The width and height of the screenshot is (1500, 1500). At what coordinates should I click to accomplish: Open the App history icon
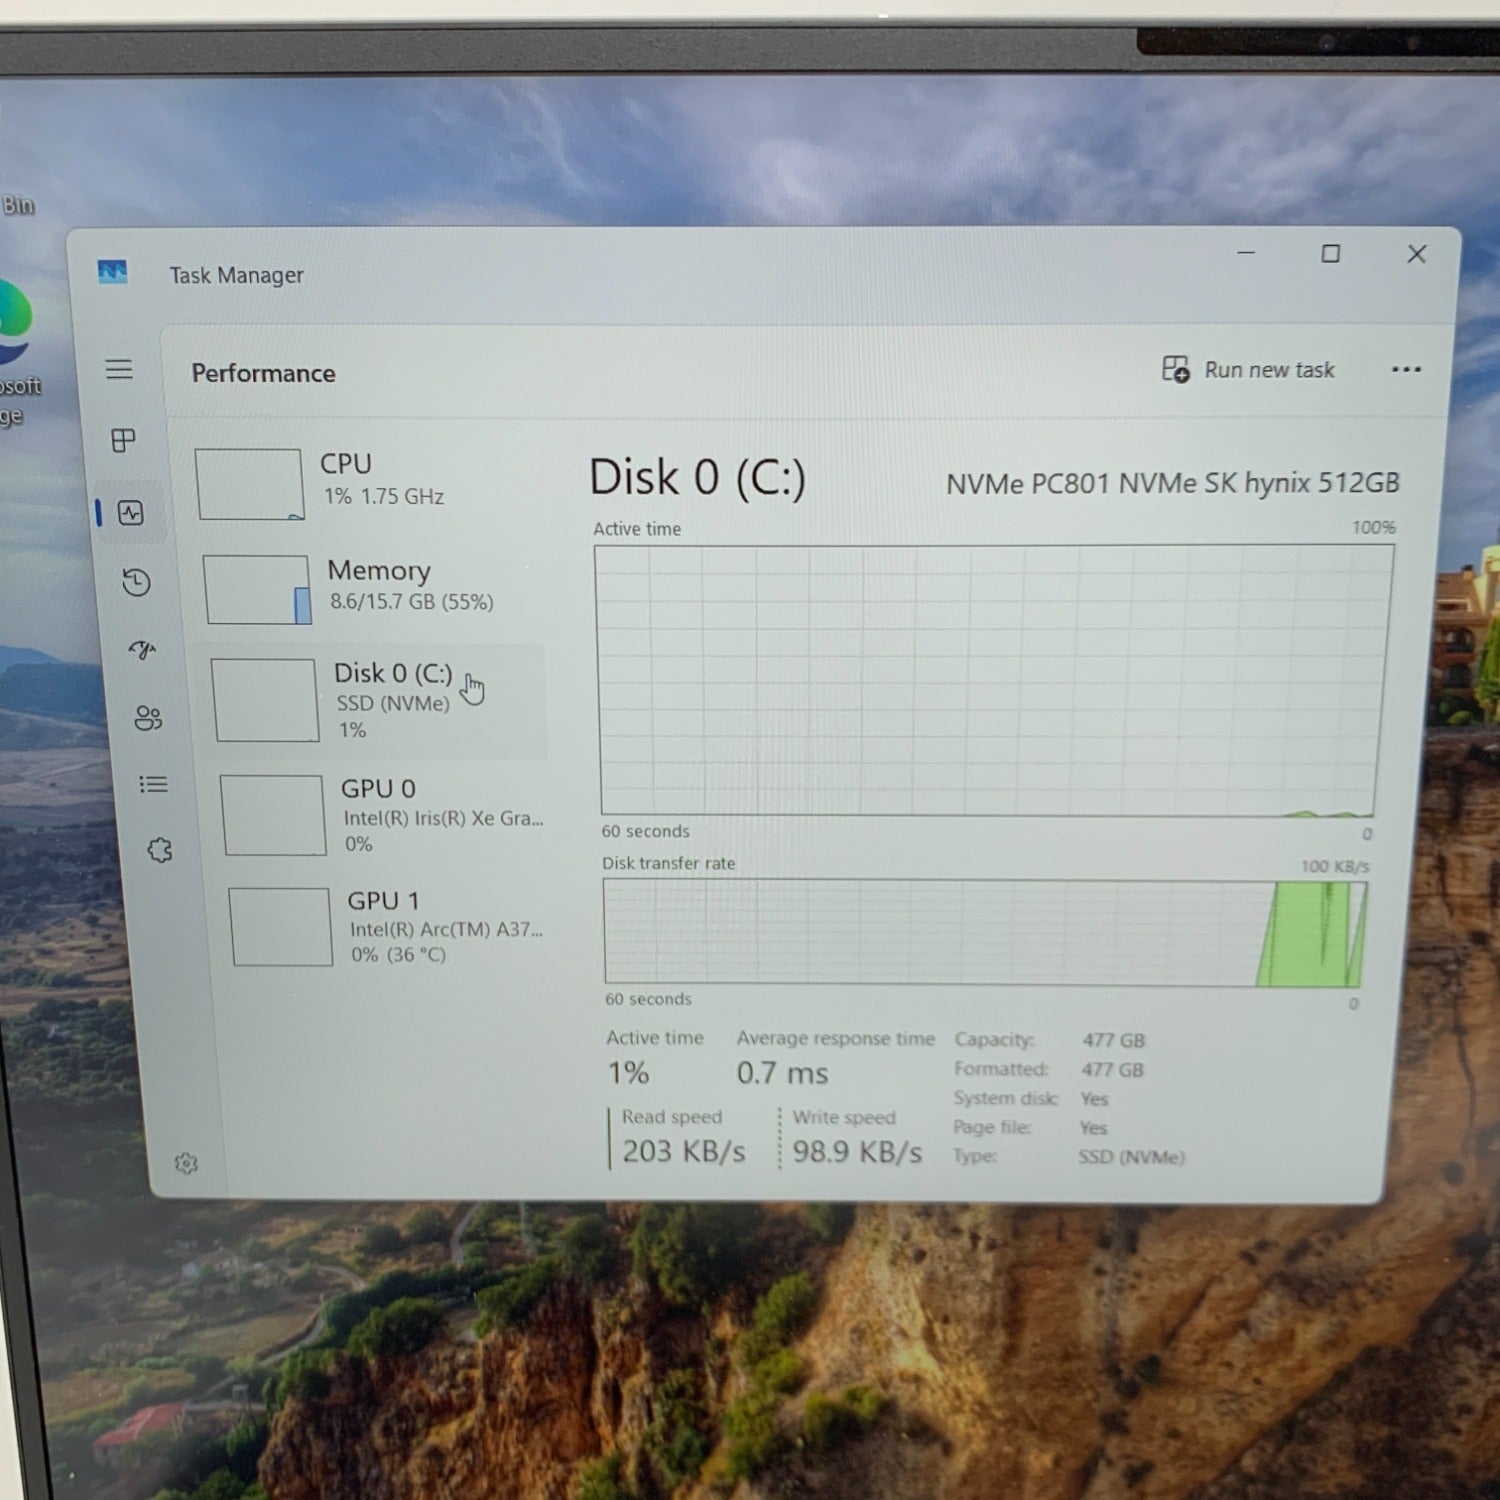137,582
